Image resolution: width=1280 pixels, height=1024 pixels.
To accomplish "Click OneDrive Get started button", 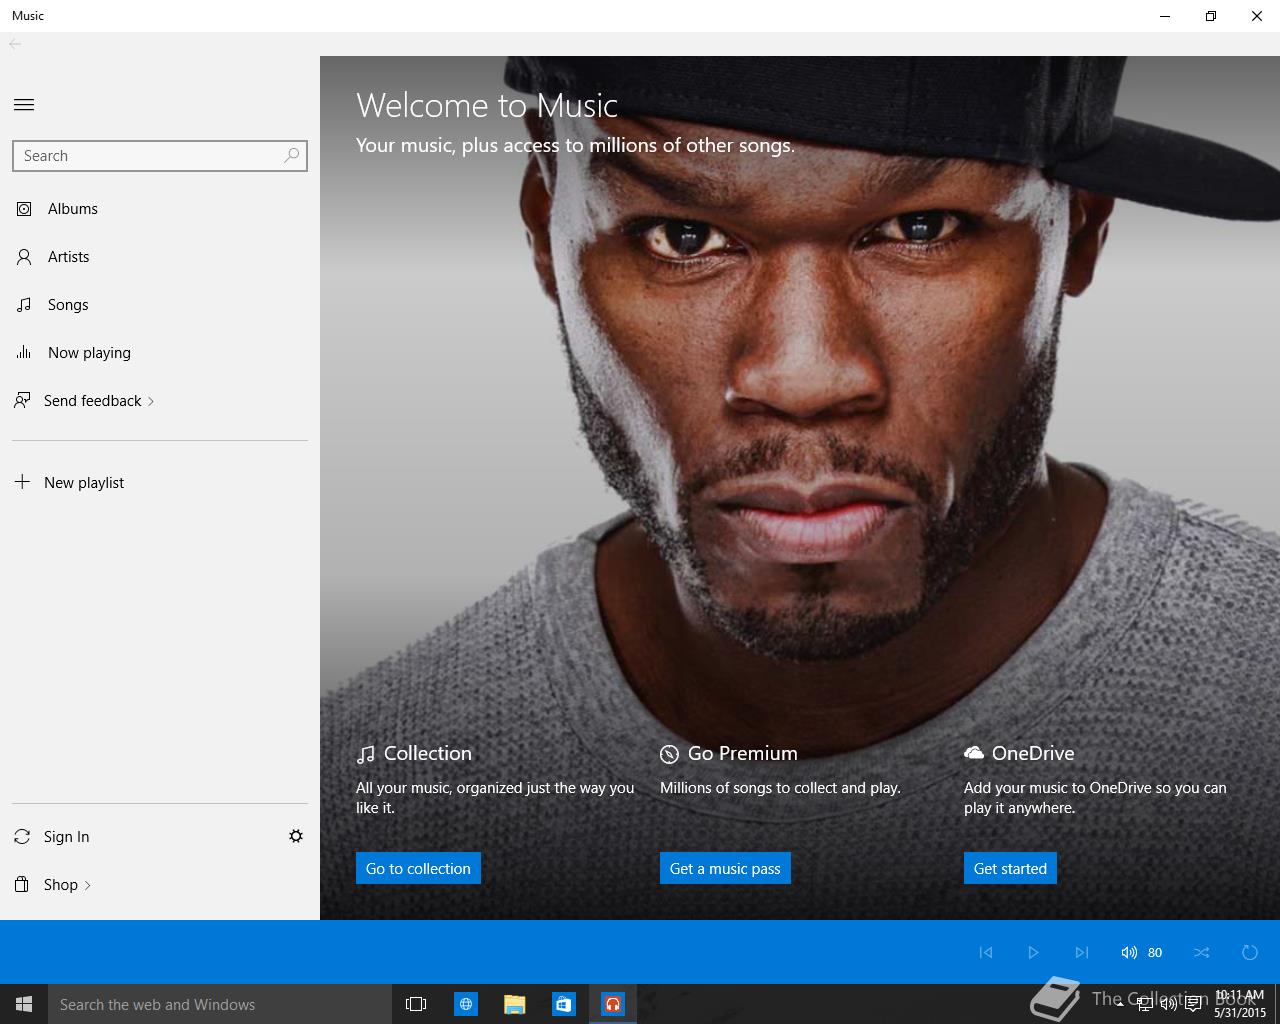I will coord(1010,868).
